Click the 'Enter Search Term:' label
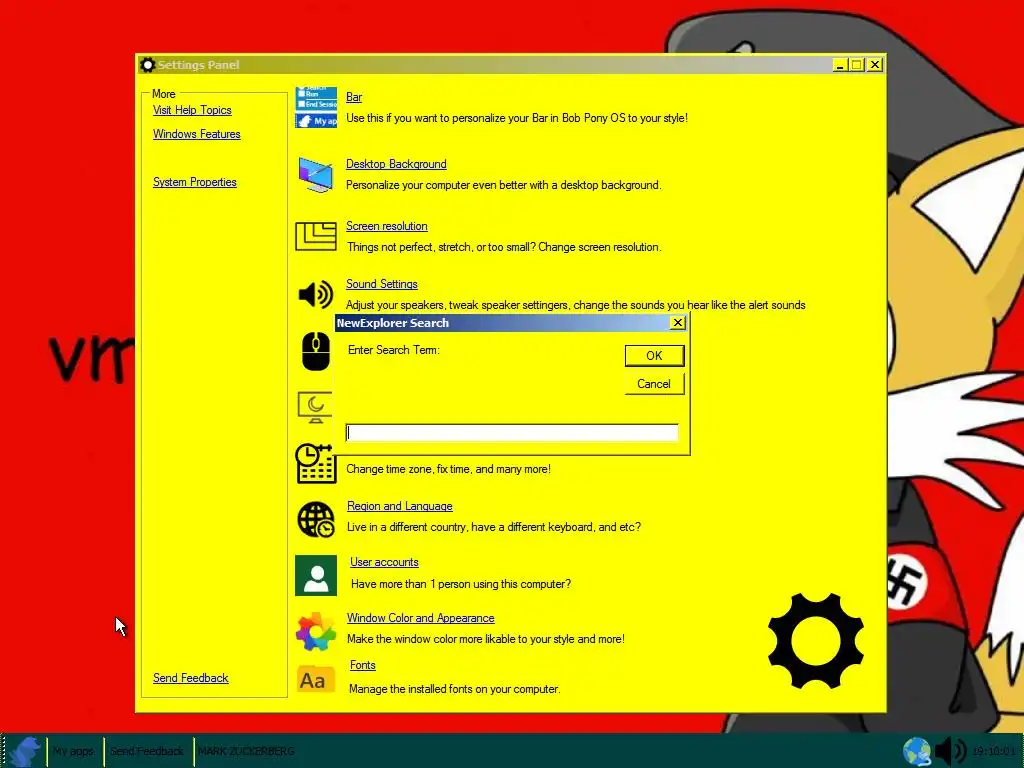The width and height of the screenshot is (1024, 768). [x=394, y=350]
